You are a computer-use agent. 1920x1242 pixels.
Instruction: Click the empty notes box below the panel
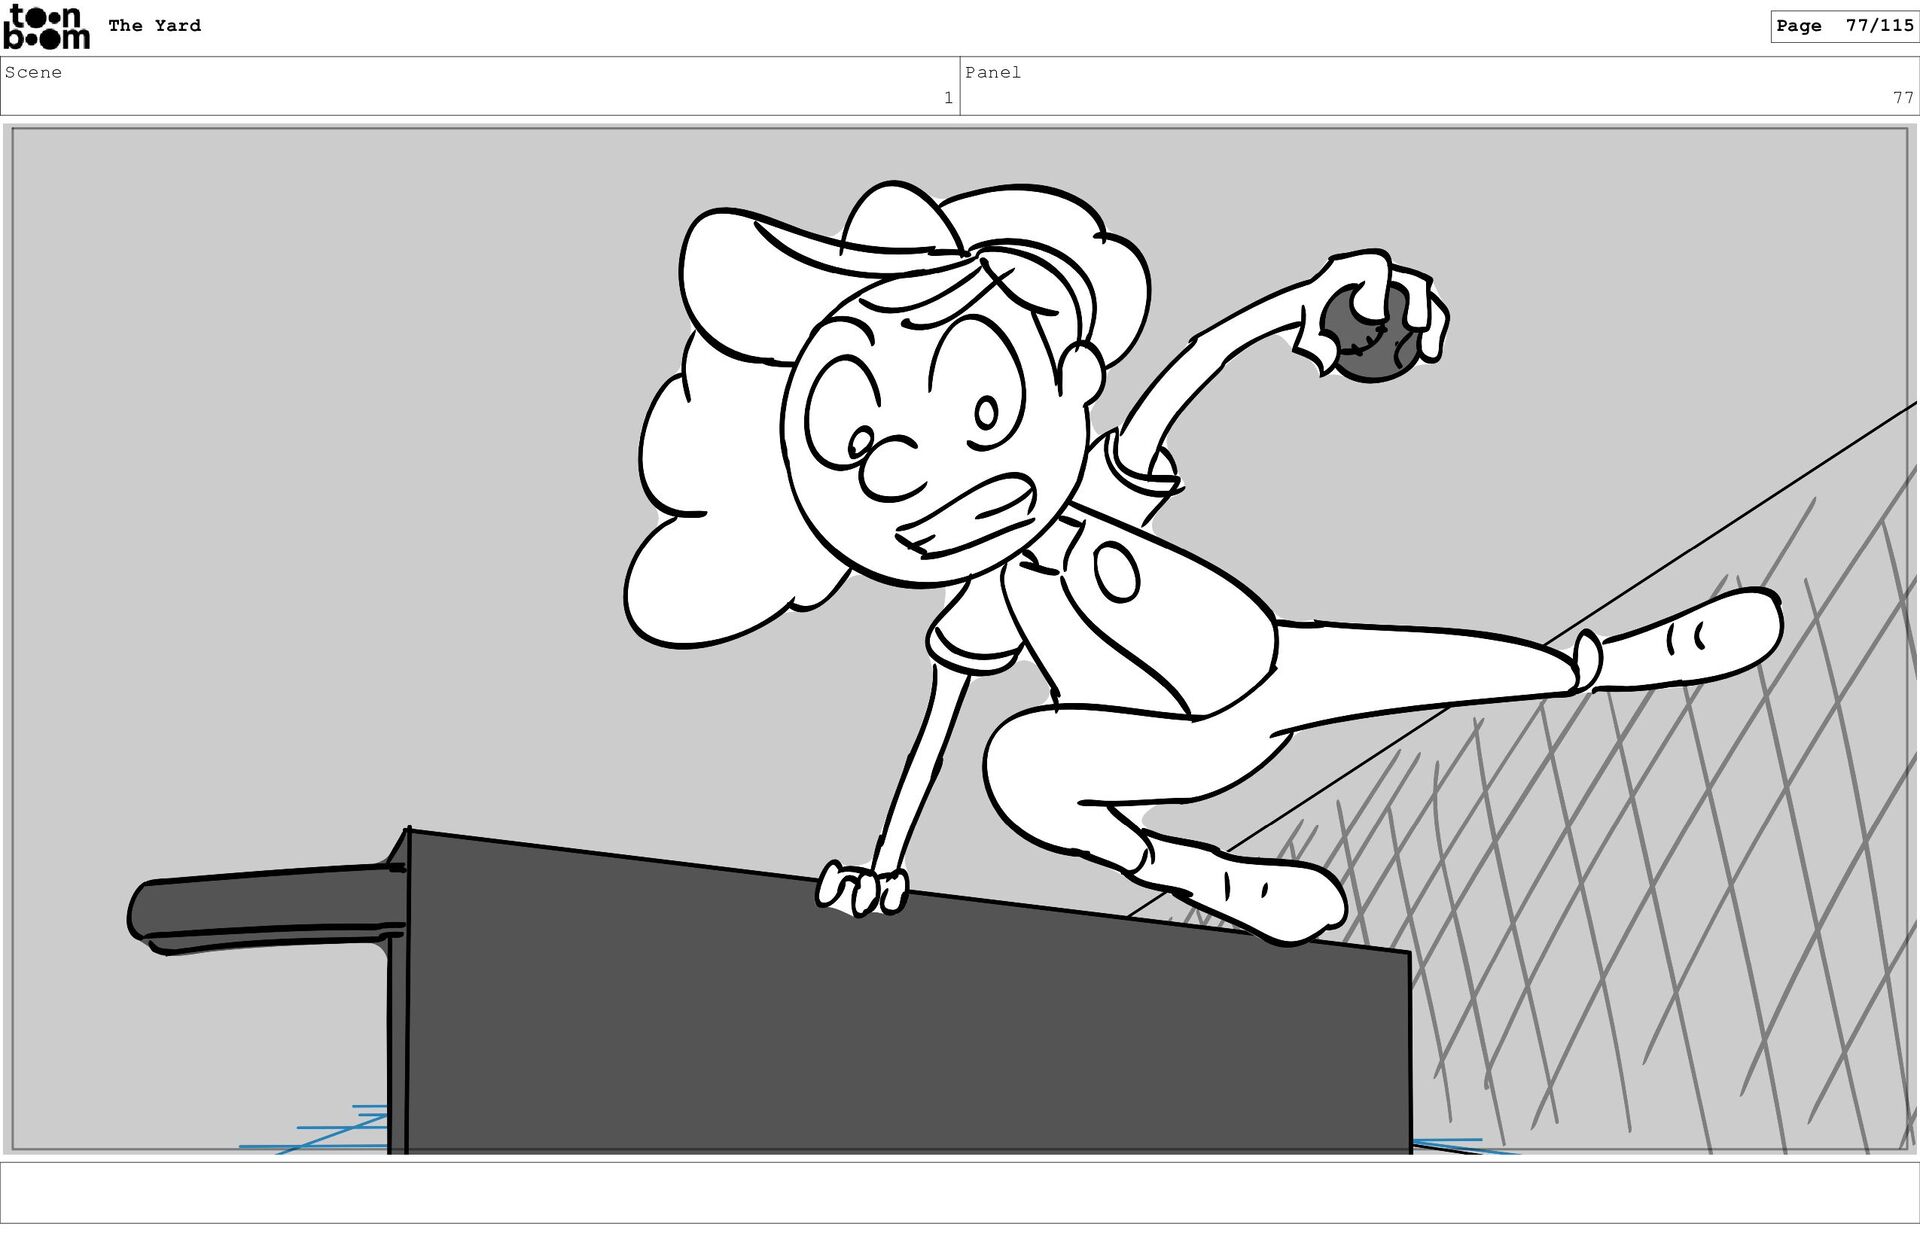tap(960, 1192)
